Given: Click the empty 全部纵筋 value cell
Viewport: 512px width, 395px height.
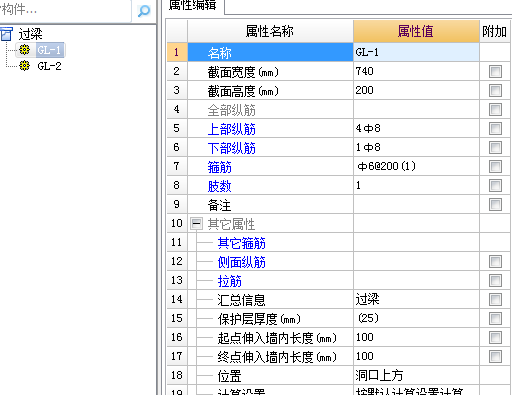Looking at the screenshot, I should [416, 109].
